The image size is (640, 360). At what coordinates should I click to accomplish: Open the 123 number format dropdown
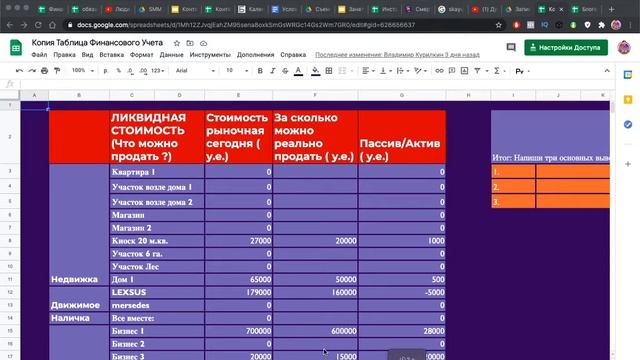click(x=158, y=71)
